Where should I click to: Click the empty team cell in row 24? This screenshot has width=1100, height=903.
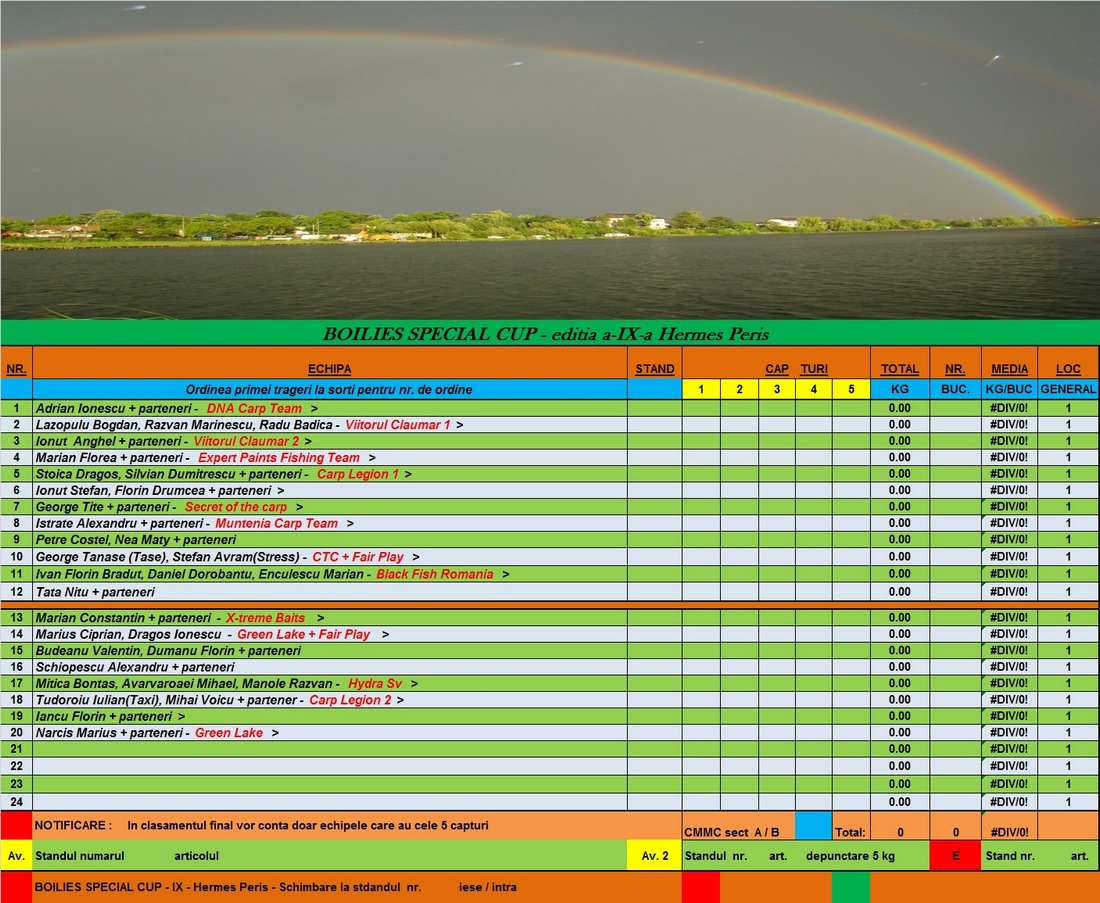(x=330, y=802)
